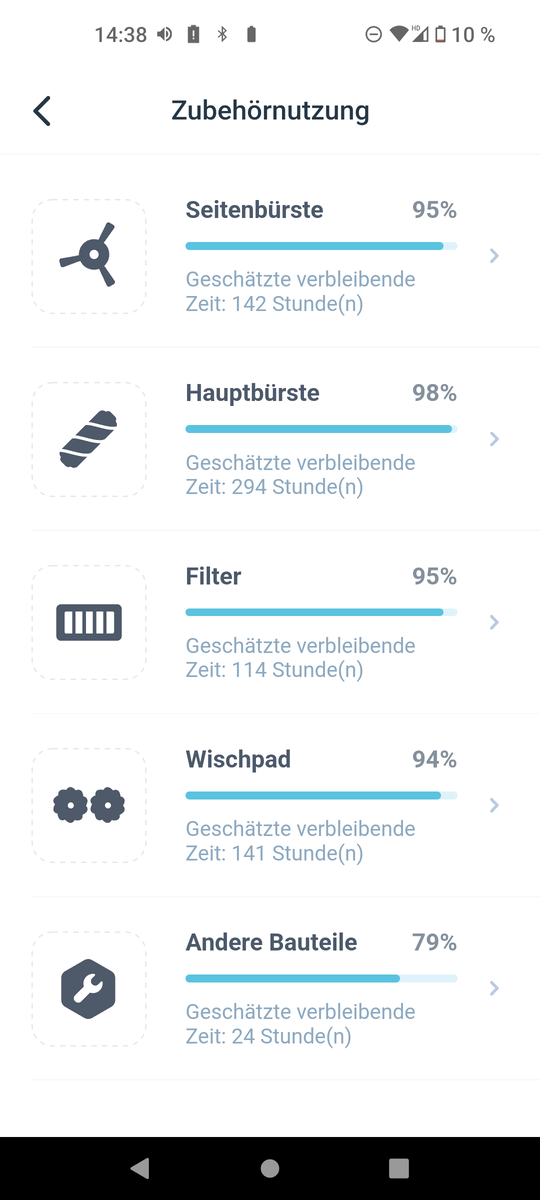This screenshot has height=1200, width=540.
Task: Select the wrench icon for other parts
Action: (x=89, y=988)
